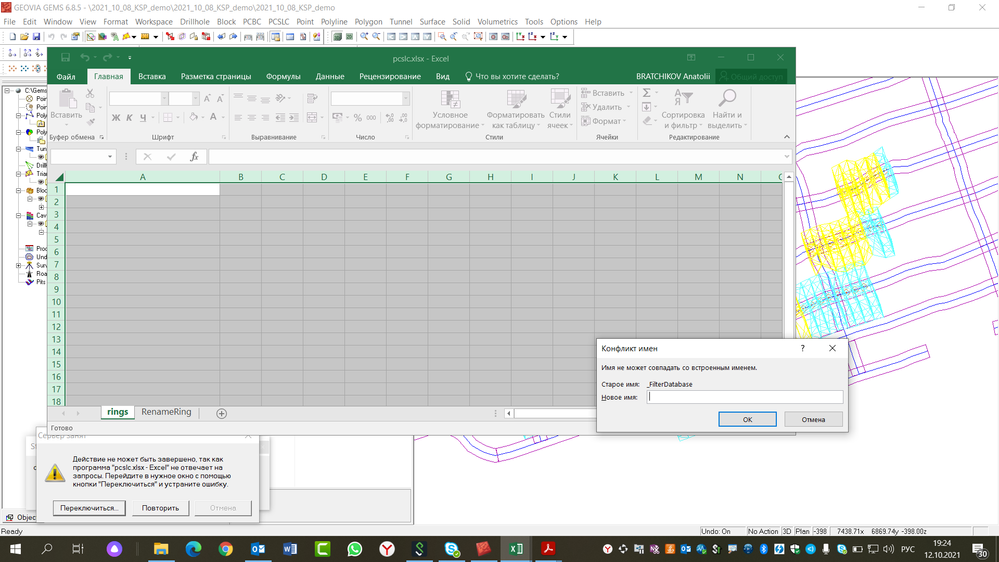The image size is (999, 562).
Task: Click the Decrease decimal icon
Action: [403, 118]
